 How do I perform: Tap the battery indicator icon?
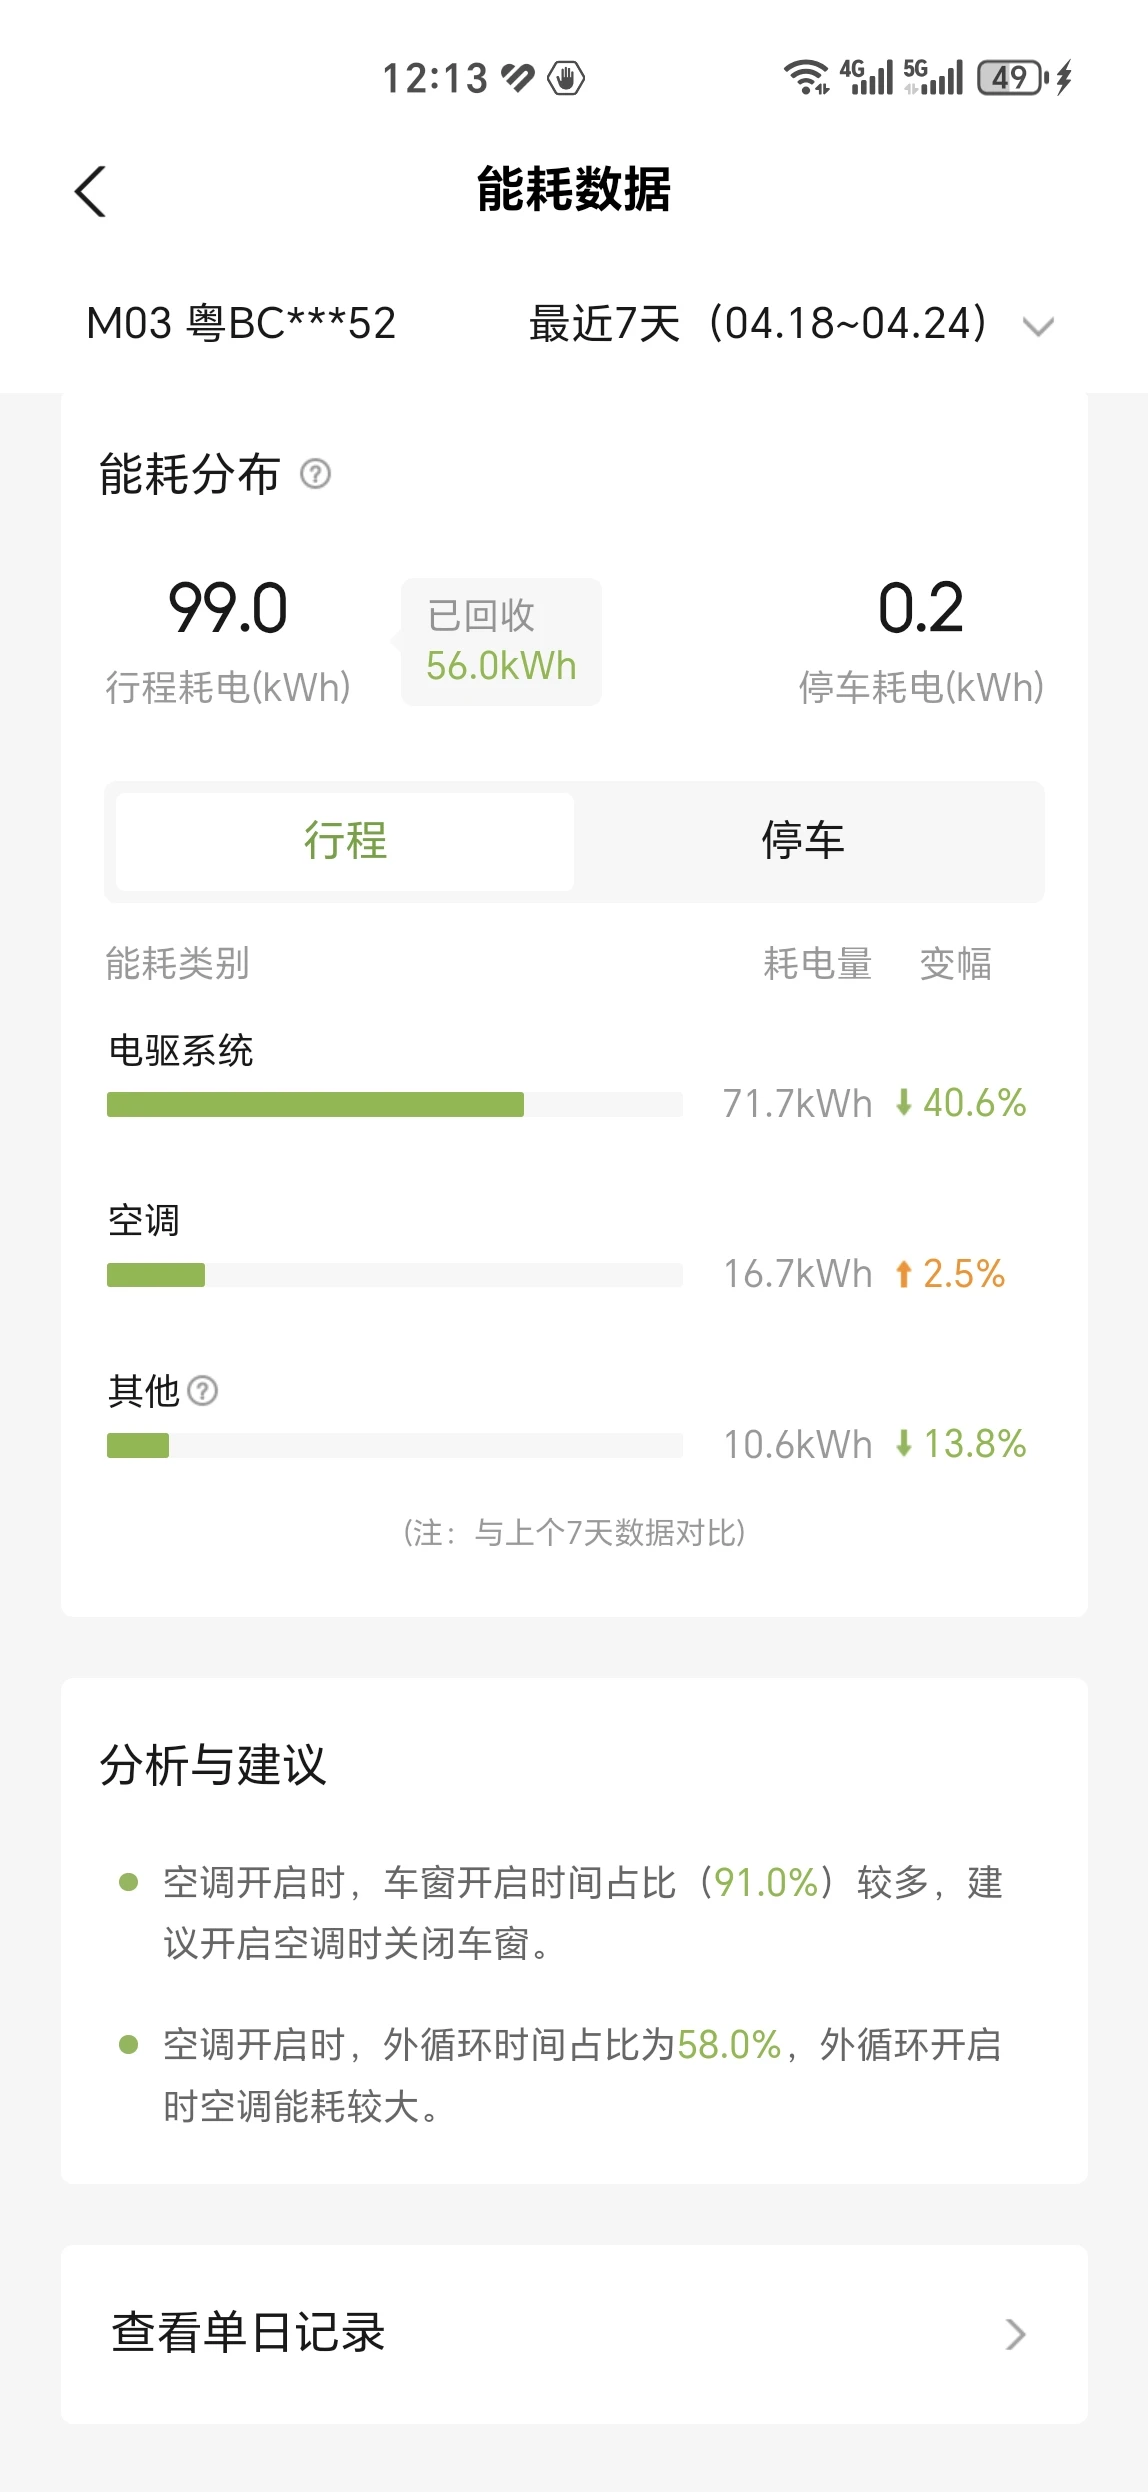point(1013,77)
